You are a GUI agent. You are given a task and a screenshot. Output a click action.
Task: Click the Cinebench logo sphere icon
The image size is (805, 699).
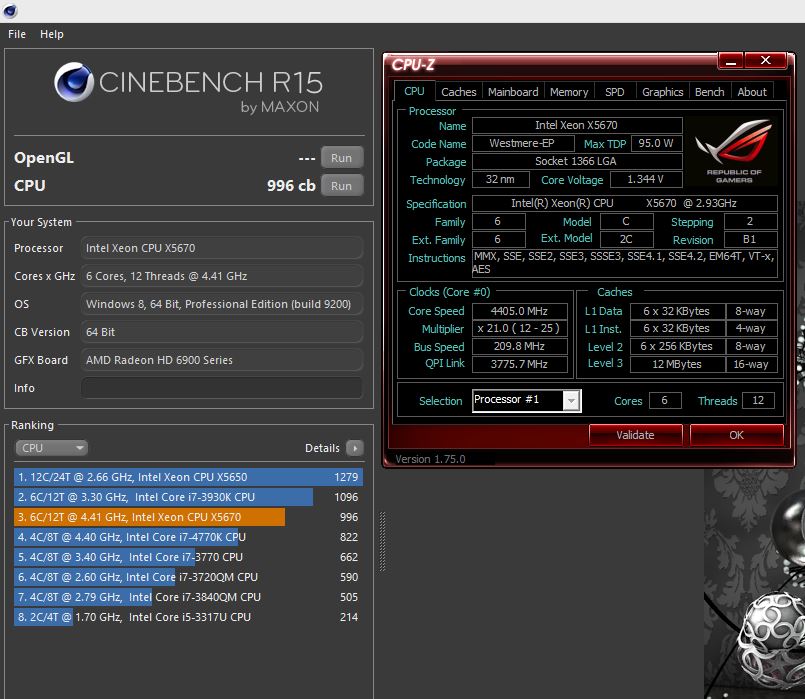click(x=74, y=82)
